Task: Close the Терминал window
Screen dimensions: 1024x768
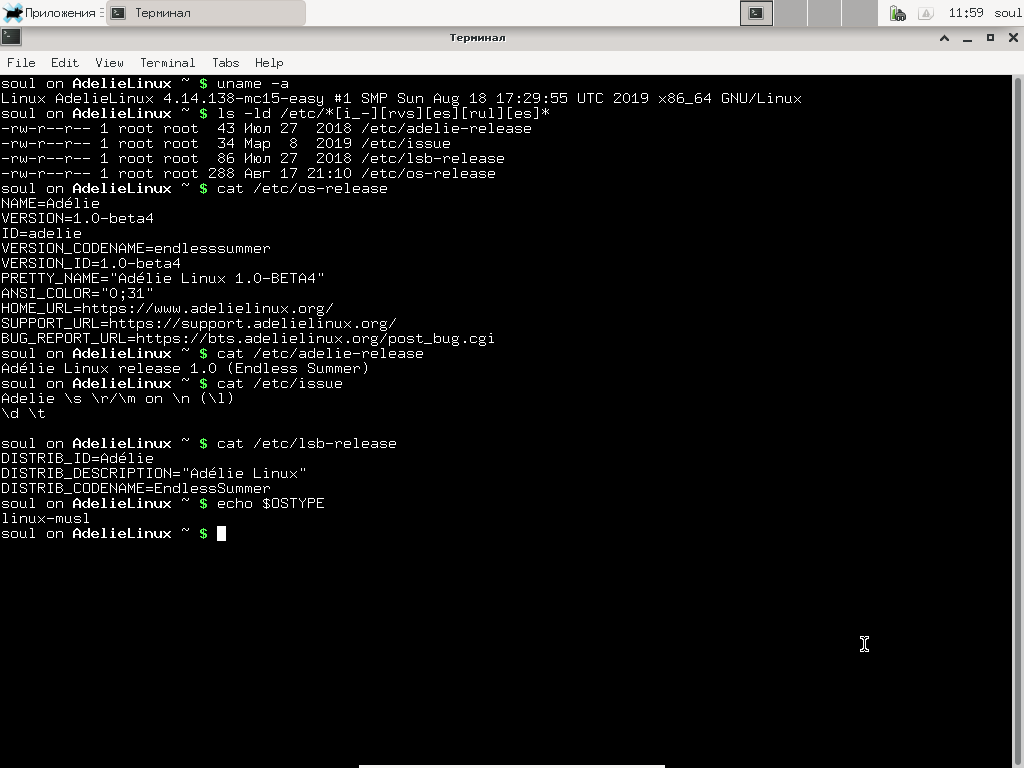Action: (1013, 38)
